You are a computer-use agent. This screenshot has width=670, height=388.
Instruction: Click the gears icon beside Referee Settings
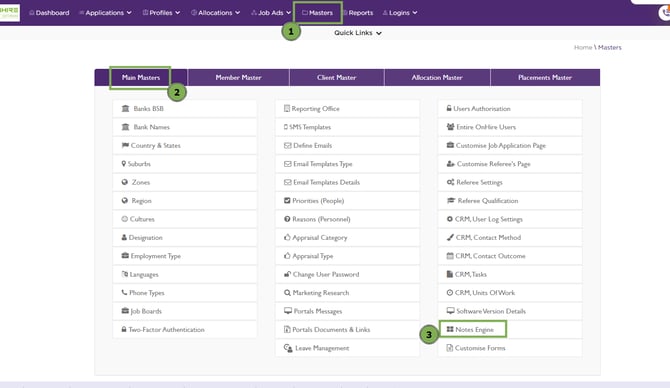(x=450, y=182)
